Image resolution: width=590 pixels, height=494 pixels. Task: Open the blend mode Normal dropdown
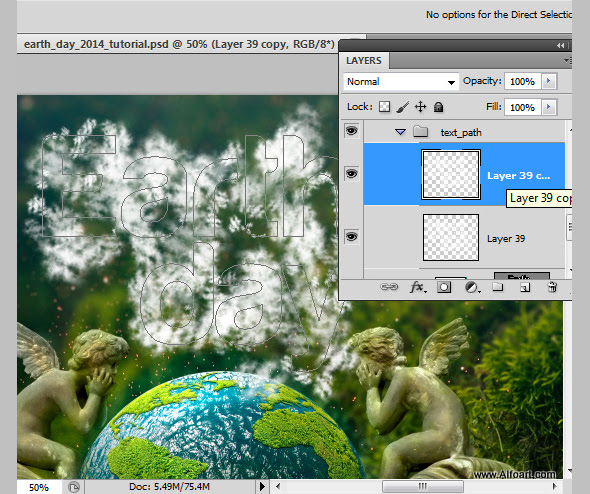[x=401, y=82]
